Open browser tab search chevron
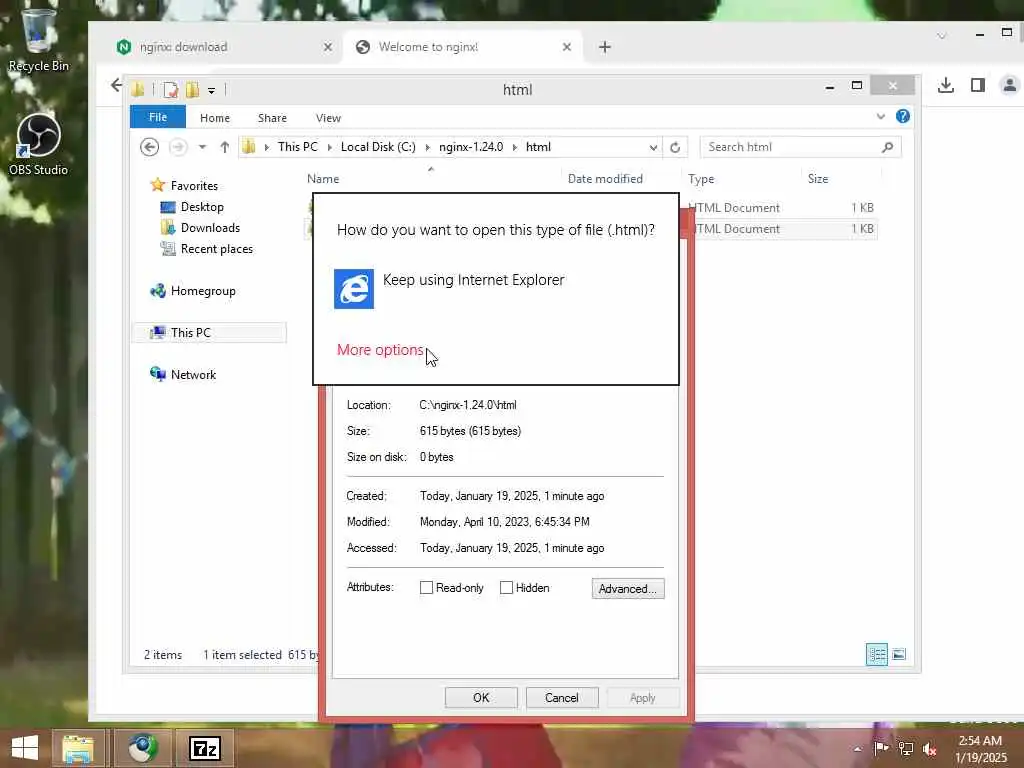The image size is (1024, 768). (x=942, y=36)
